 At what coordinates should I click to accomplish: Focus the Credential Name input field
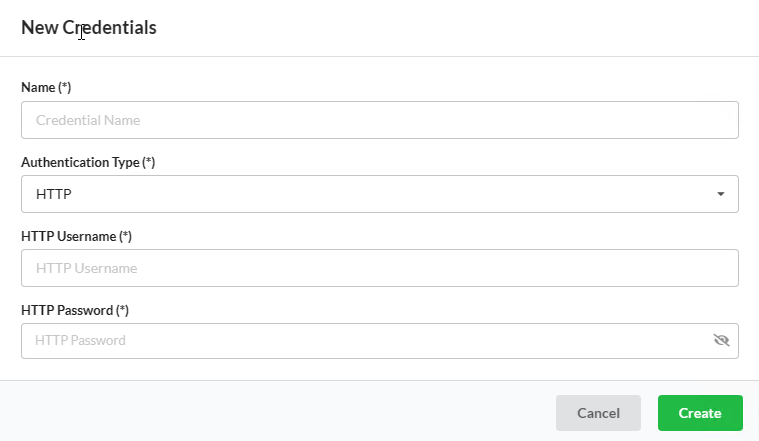380,120
